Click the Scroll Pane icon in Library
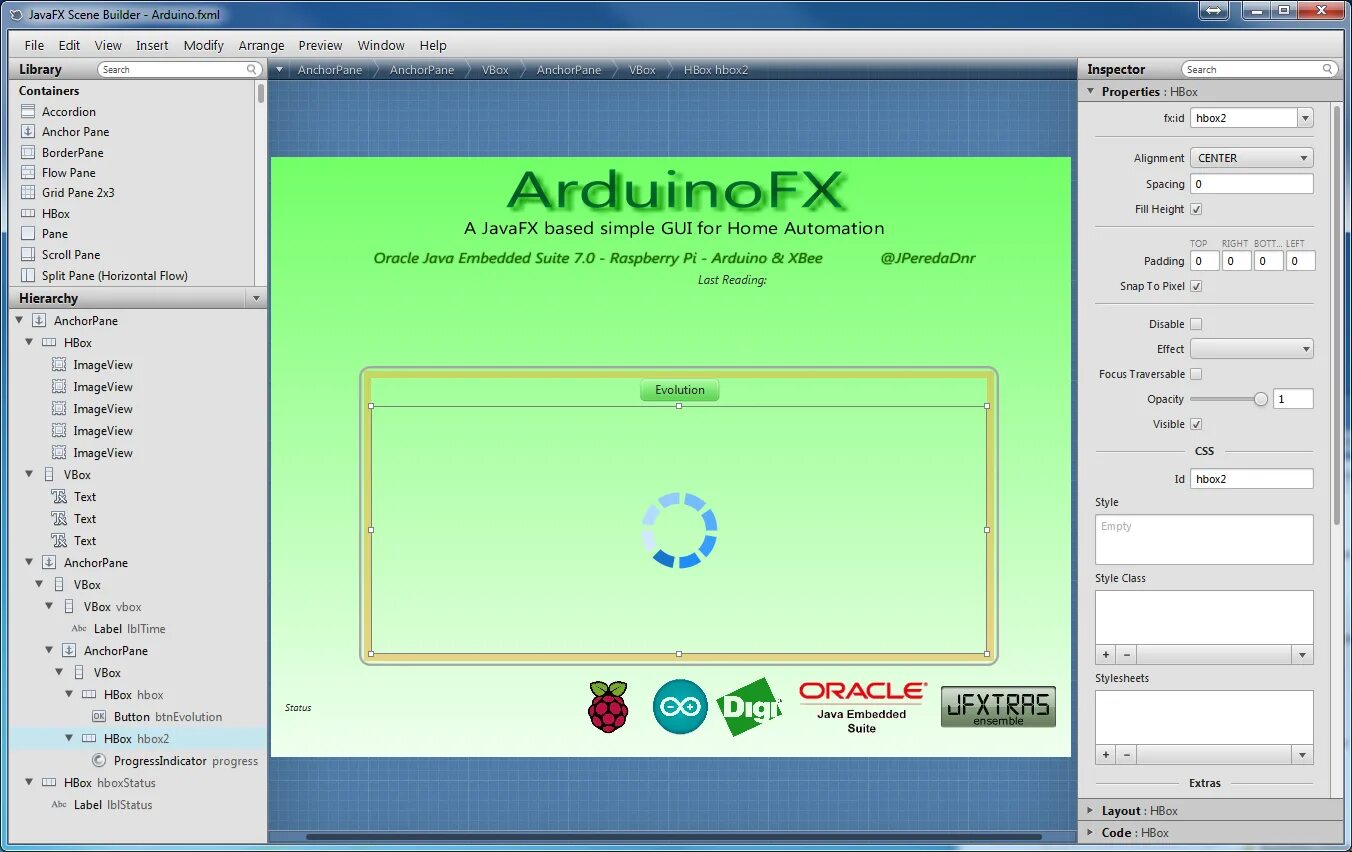This screenshot has height=852, width=1352. [28, 254]
